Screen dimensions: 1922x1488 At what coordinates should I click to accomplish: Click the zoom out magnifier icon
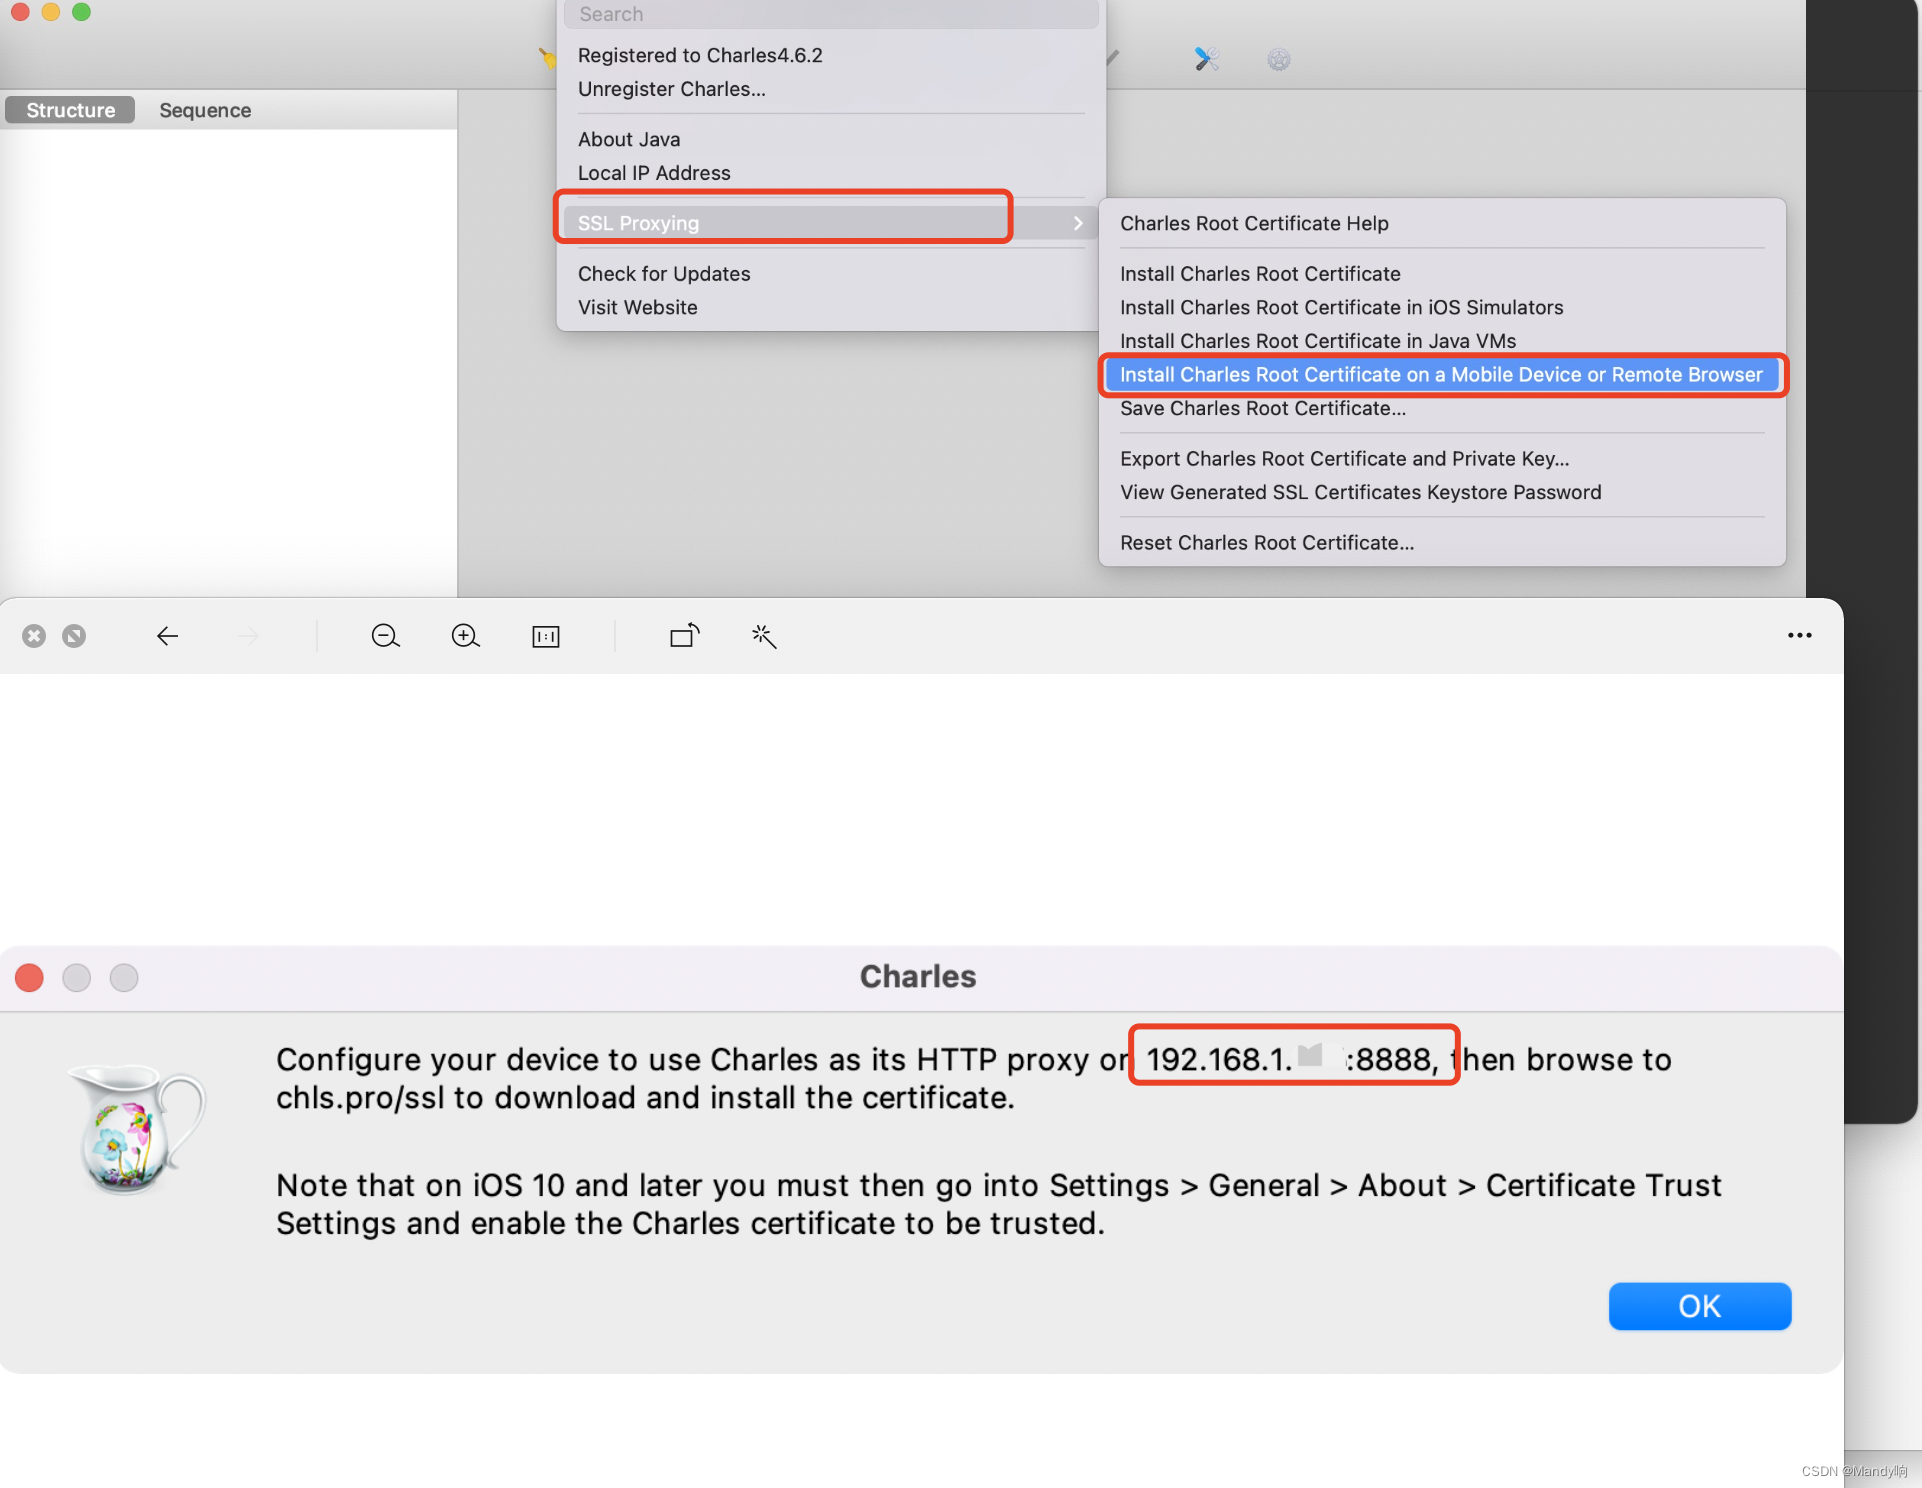point(385,636)
